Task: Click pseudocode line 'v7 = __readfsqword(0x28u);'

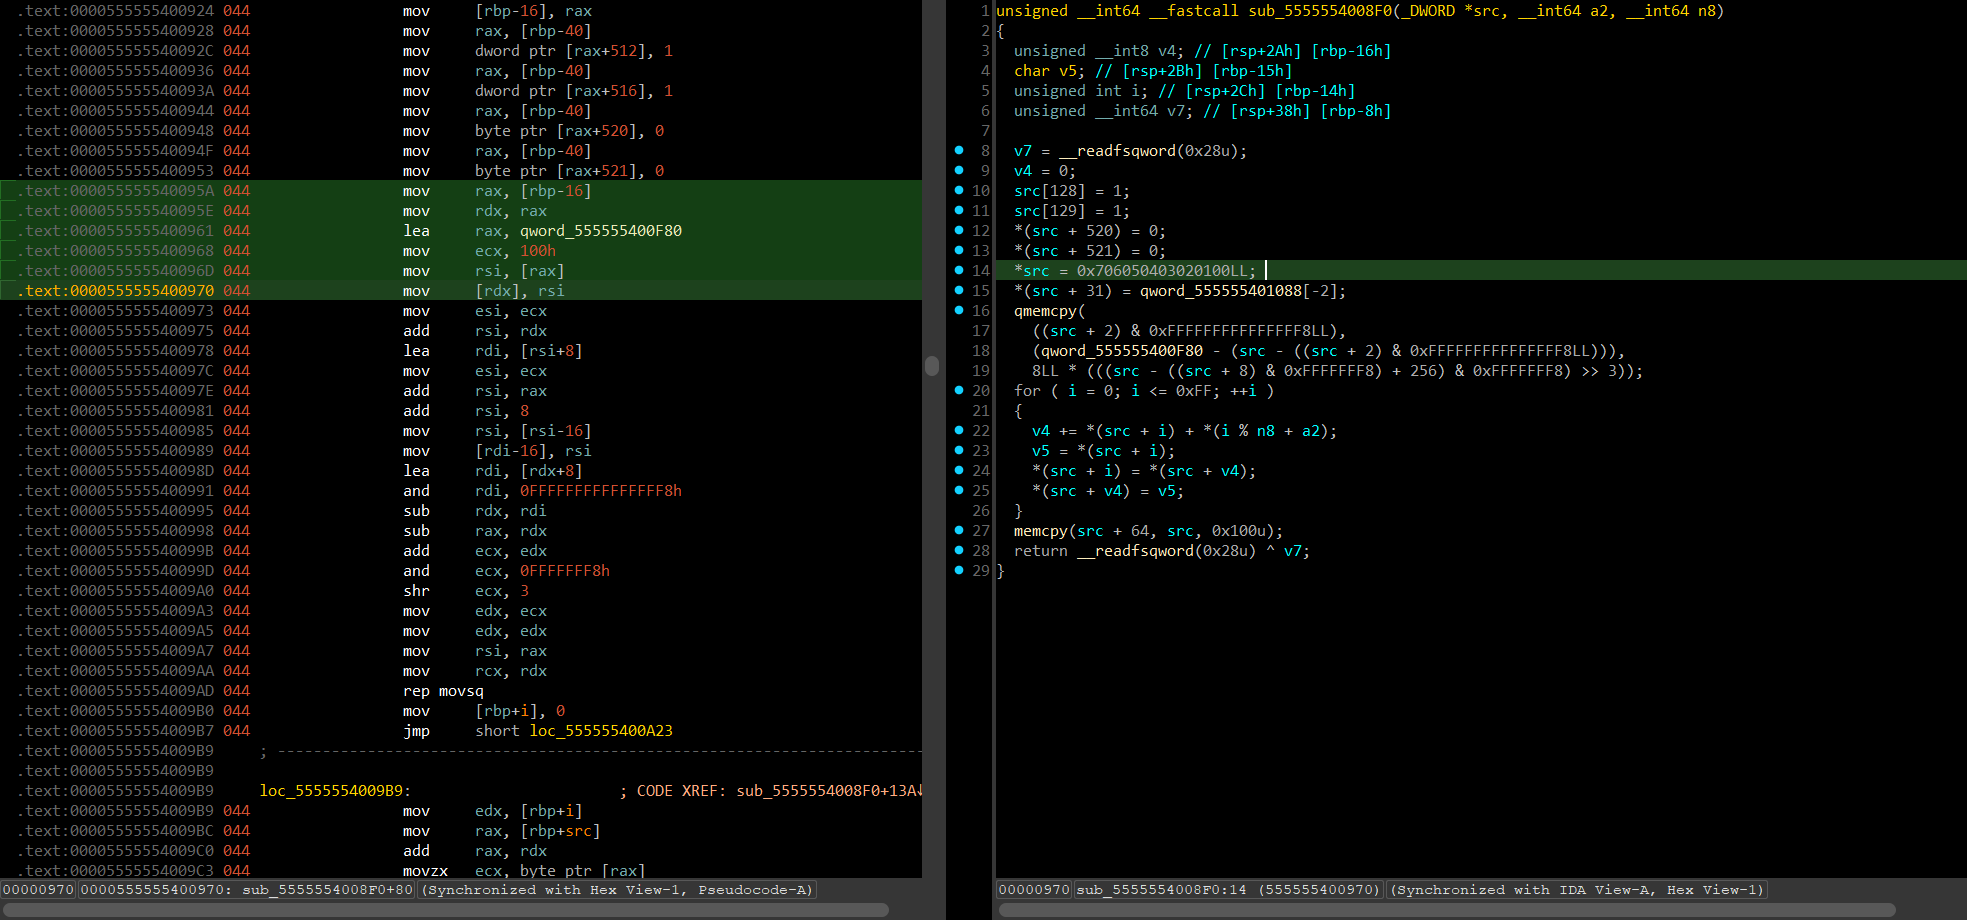Action: coord(1130,151)
